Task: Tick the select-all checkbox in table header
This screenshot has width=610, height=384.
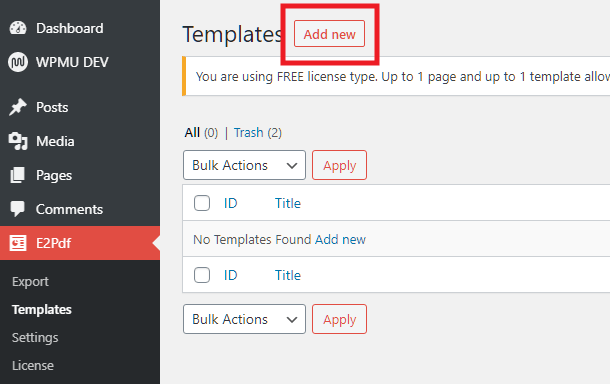Action: (x=202, y=203)
